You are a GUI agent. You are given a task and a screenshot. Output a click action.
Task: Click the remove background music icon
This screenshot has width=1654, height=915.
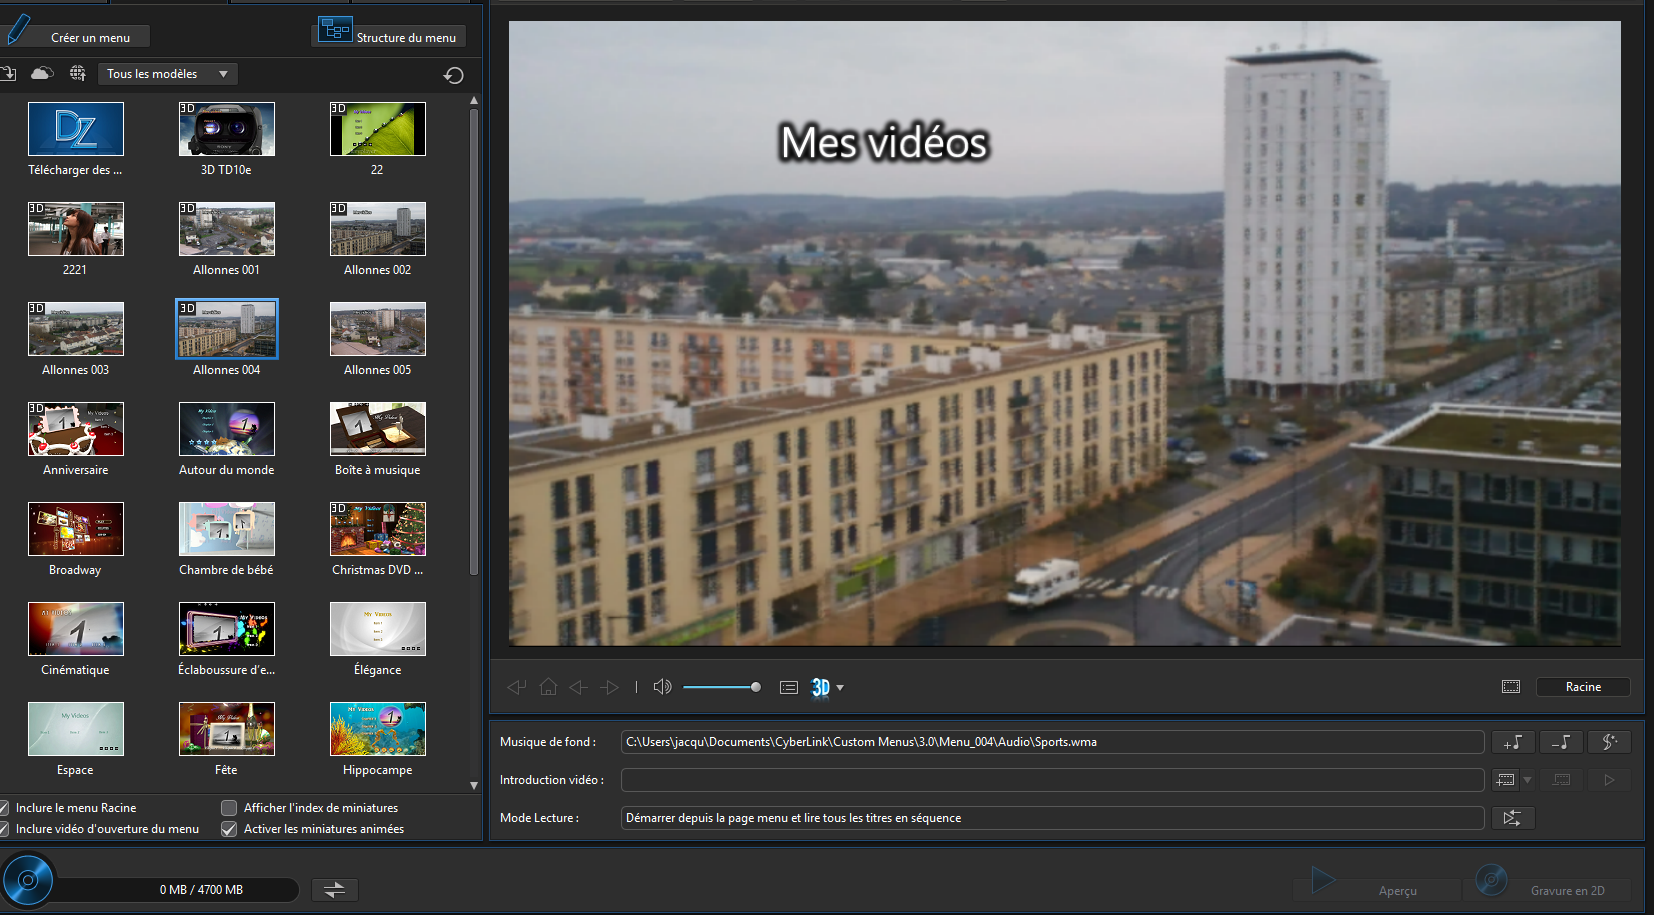tap(1560, 742)
